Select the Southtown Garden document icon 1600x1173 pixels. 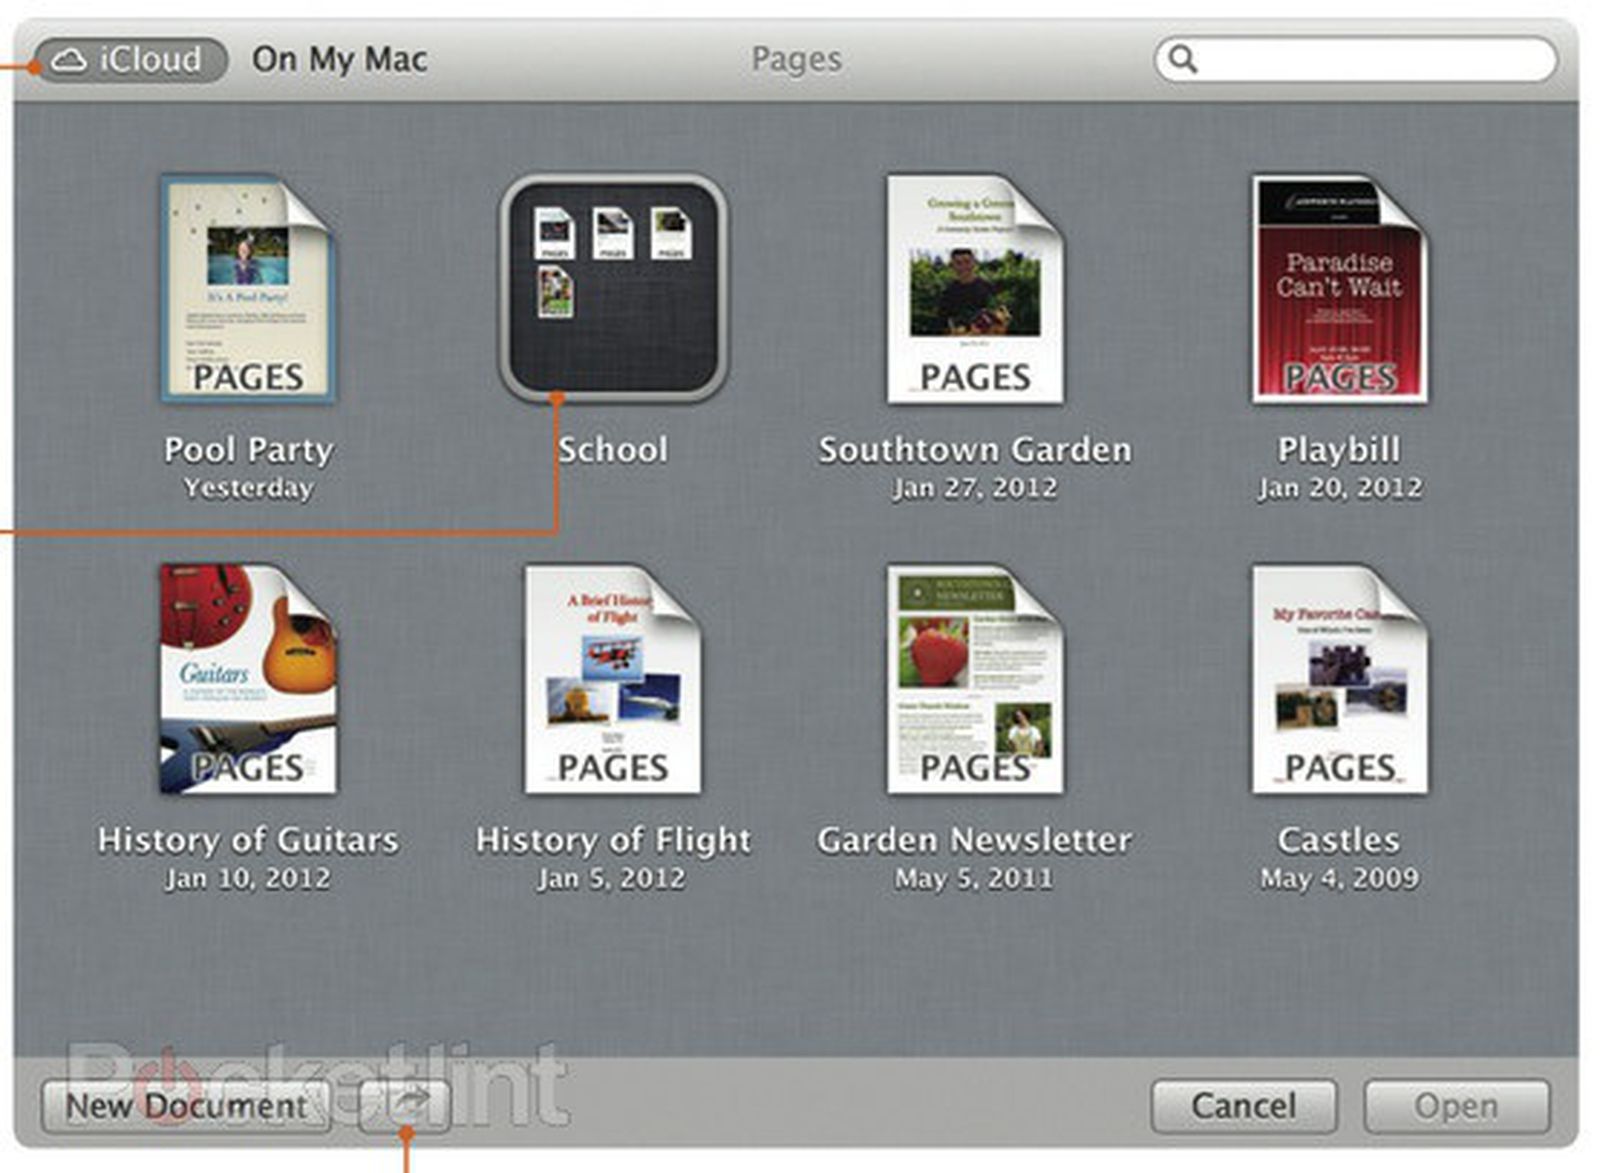coord(974,289)
